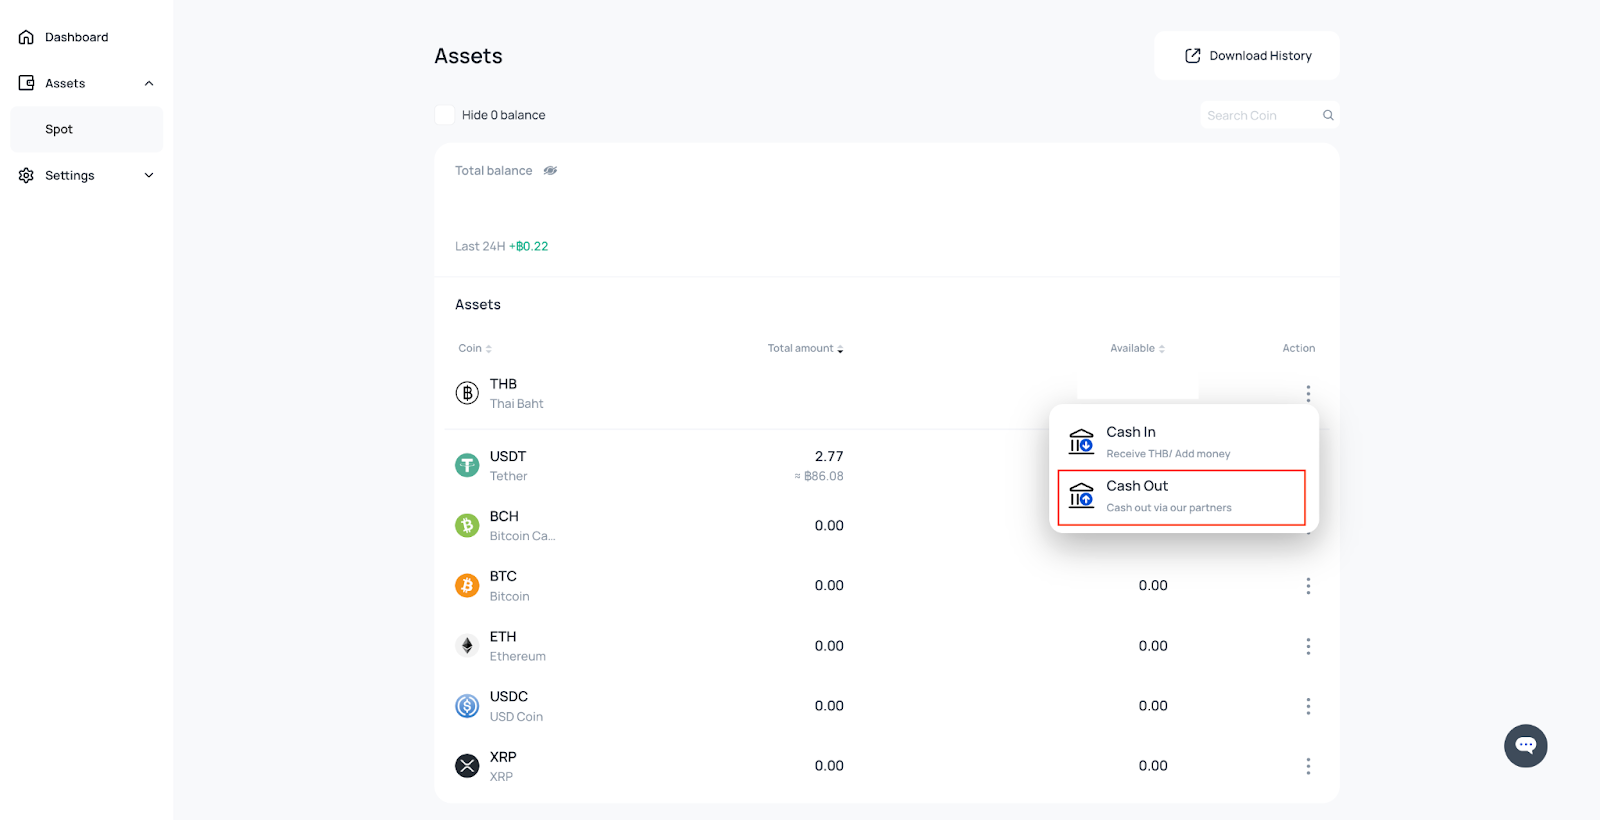Click the Download History button
The width and height of the screenshot is (1600, 820).
1247,56
